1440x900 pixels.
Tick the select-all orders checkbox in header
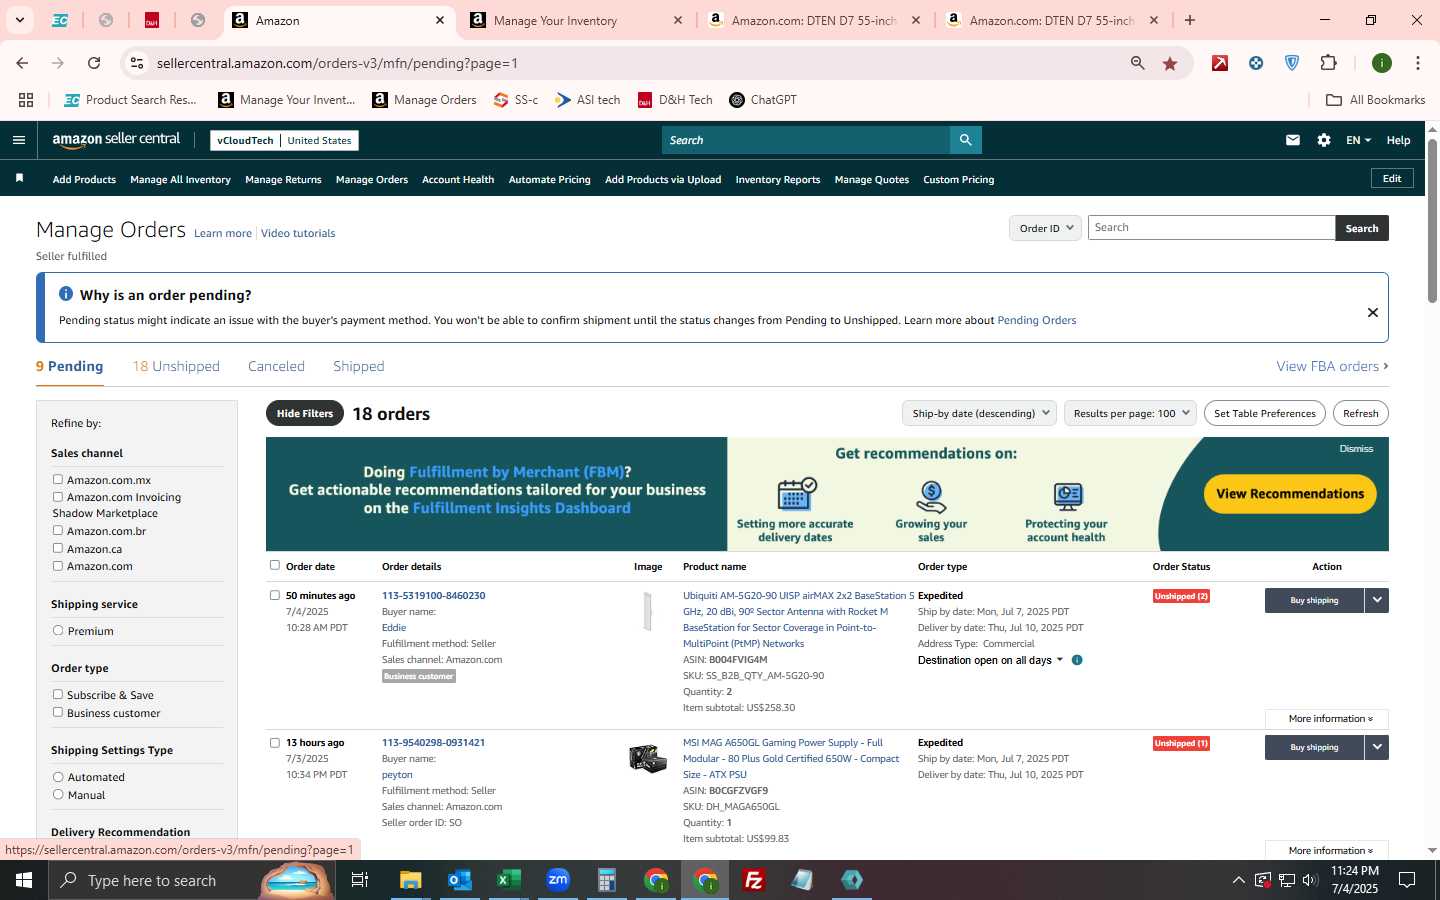coord(275,566)
